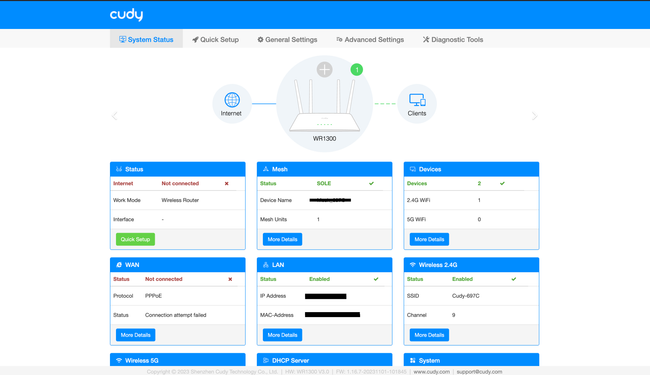Add a mesh unit with plus icon
The height and width of the screenshot is (375, 650).
pyautogui.click(x=325, y=70)
